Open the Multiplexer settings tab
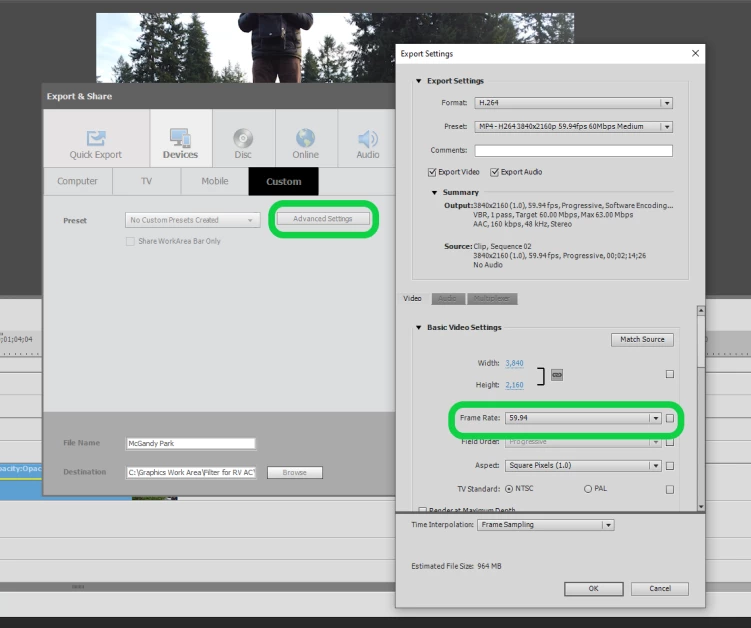751x628 pixels. [492, 298]
